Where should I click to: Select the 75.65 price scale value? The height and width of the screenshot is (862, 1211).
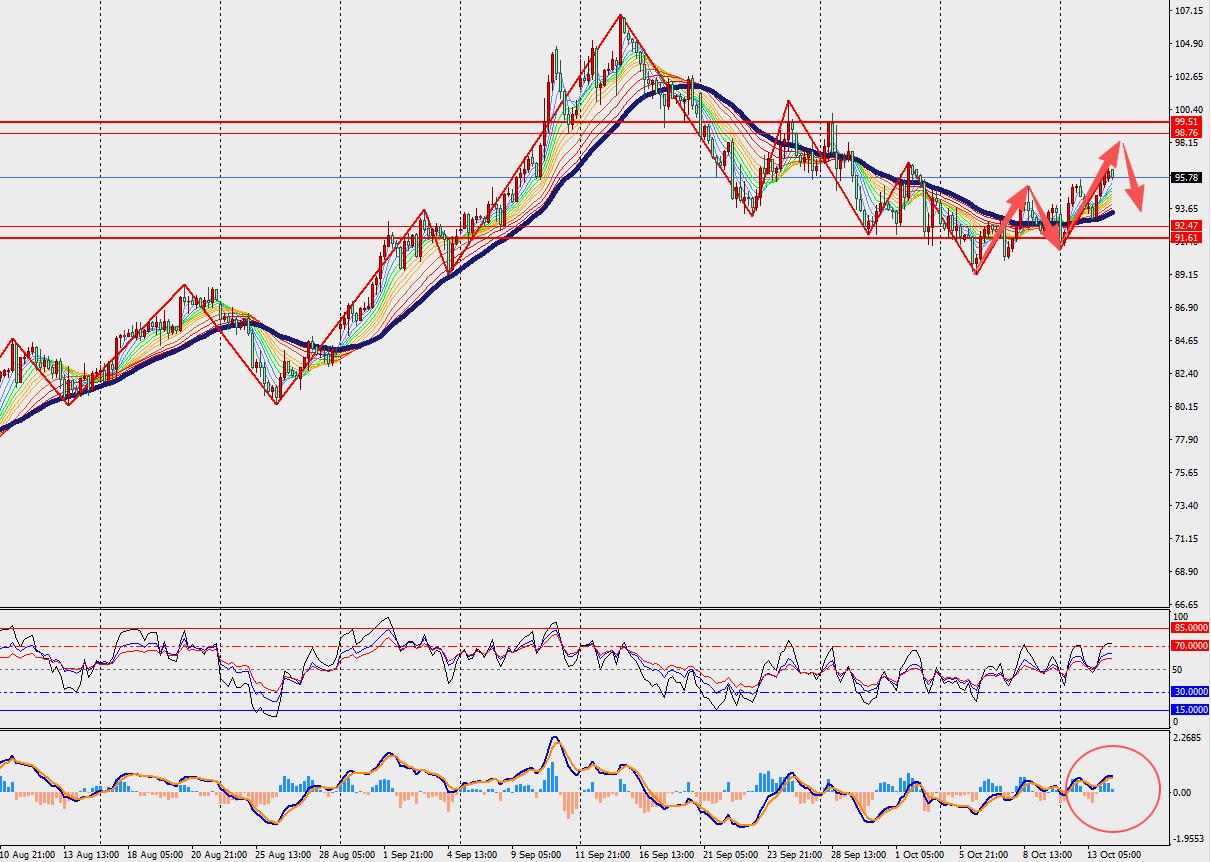(x=1187, y=473)
